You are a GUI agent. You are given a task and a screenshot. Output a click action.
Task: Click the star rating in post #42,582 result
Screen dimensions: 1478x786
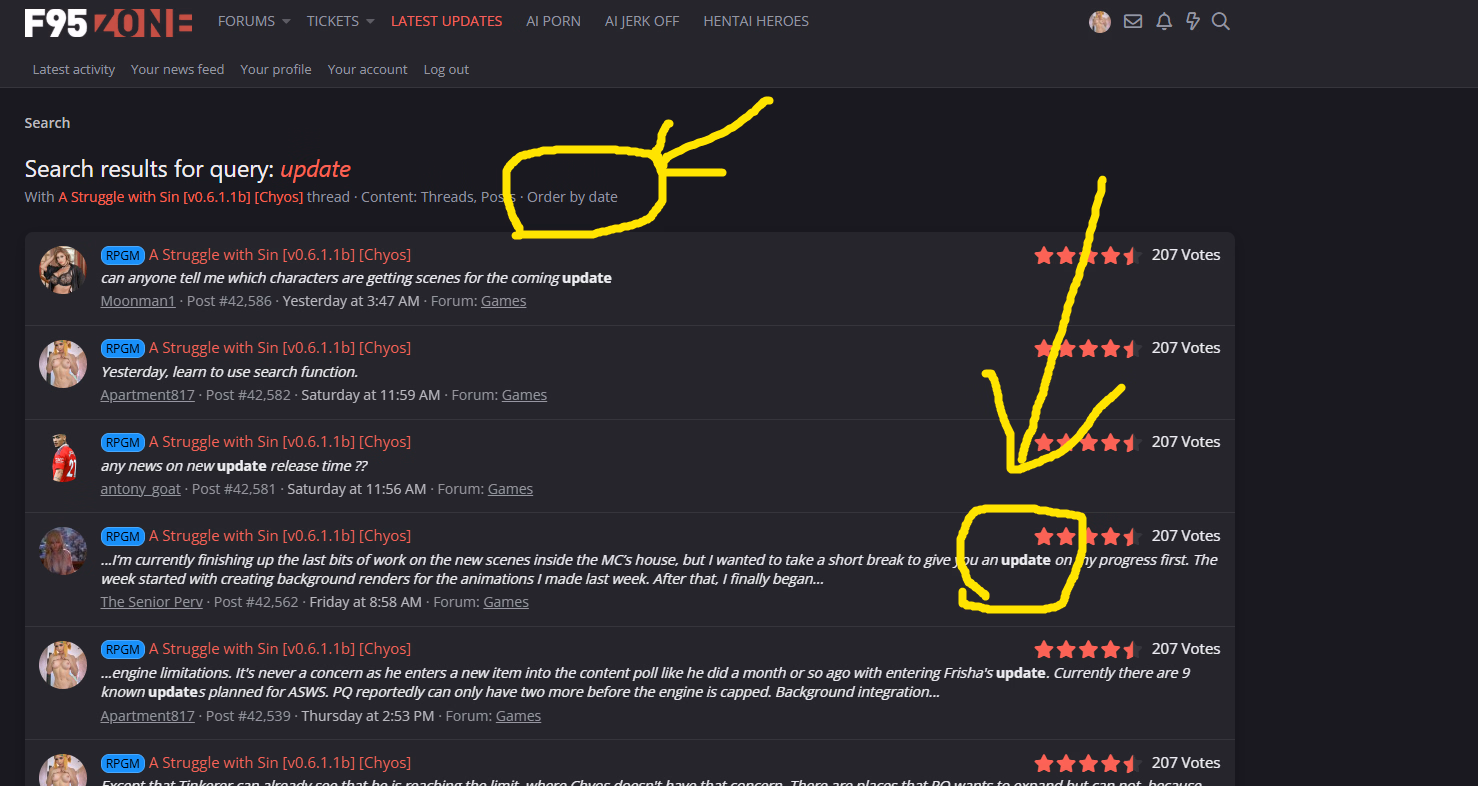(x=1088, y=348)
